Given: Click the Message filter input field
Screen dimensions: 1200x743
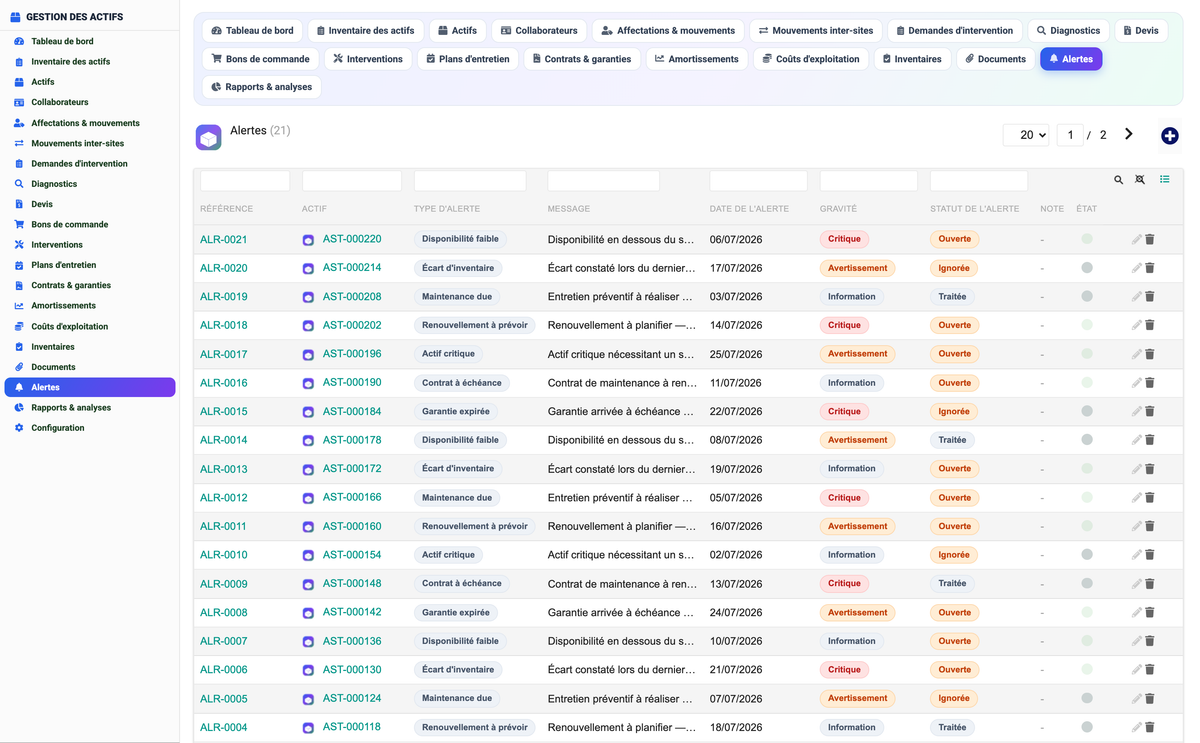Looking at the screenshot, I should tap(604, 181).
